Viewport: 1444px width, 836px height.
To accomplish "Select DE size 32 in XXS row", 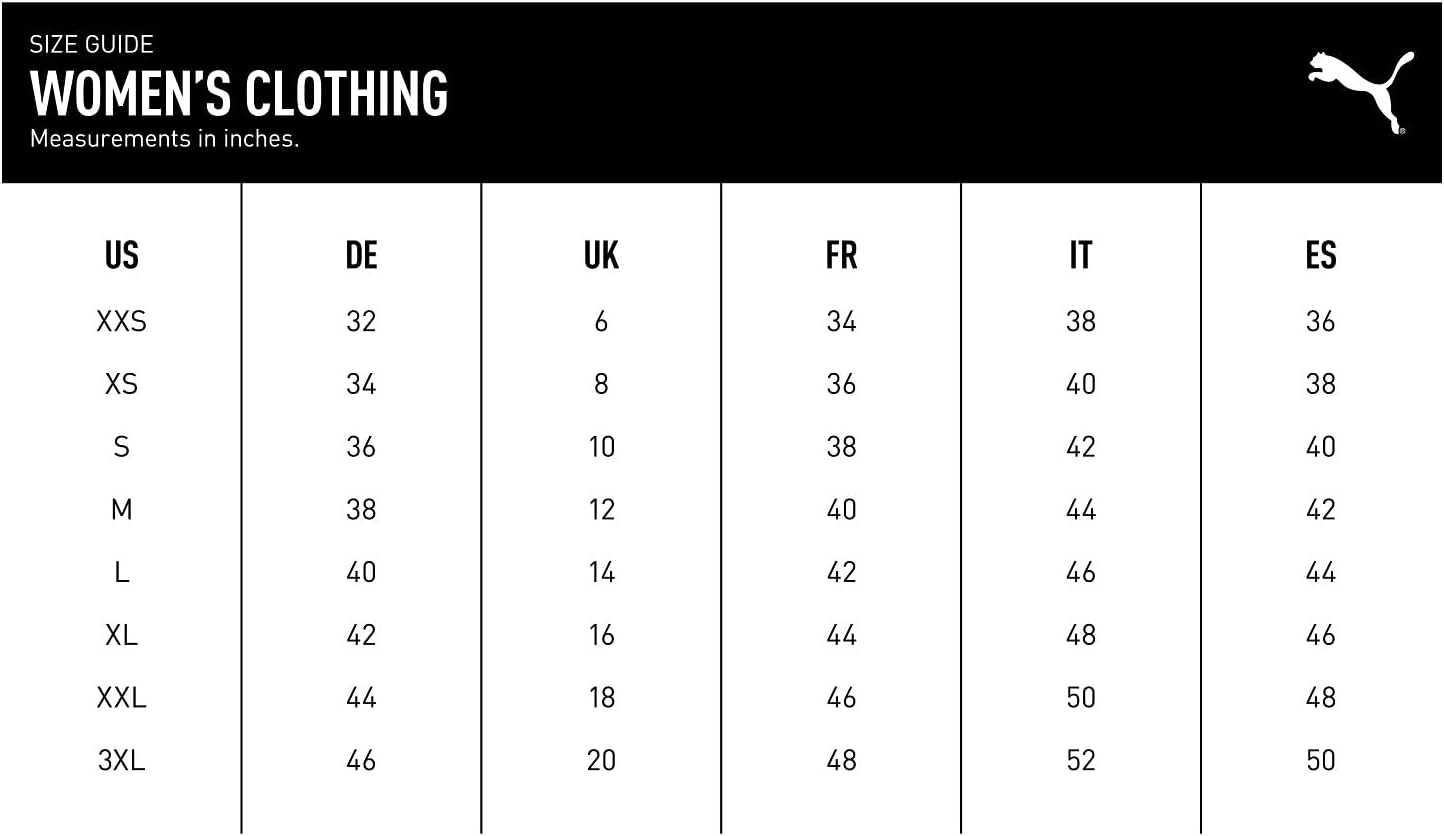I will pos(361,322).
